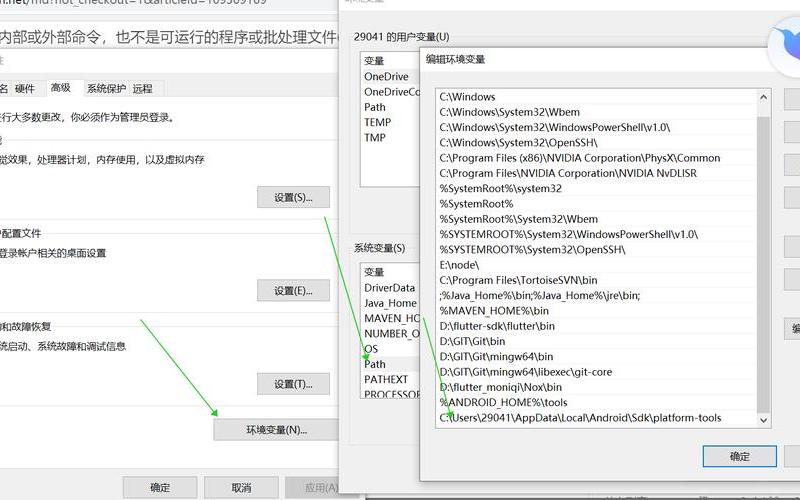The height and width of the screenshot is (500, 800).
Task: Select DriverData in system variables list
Action: tap(390, 288)
